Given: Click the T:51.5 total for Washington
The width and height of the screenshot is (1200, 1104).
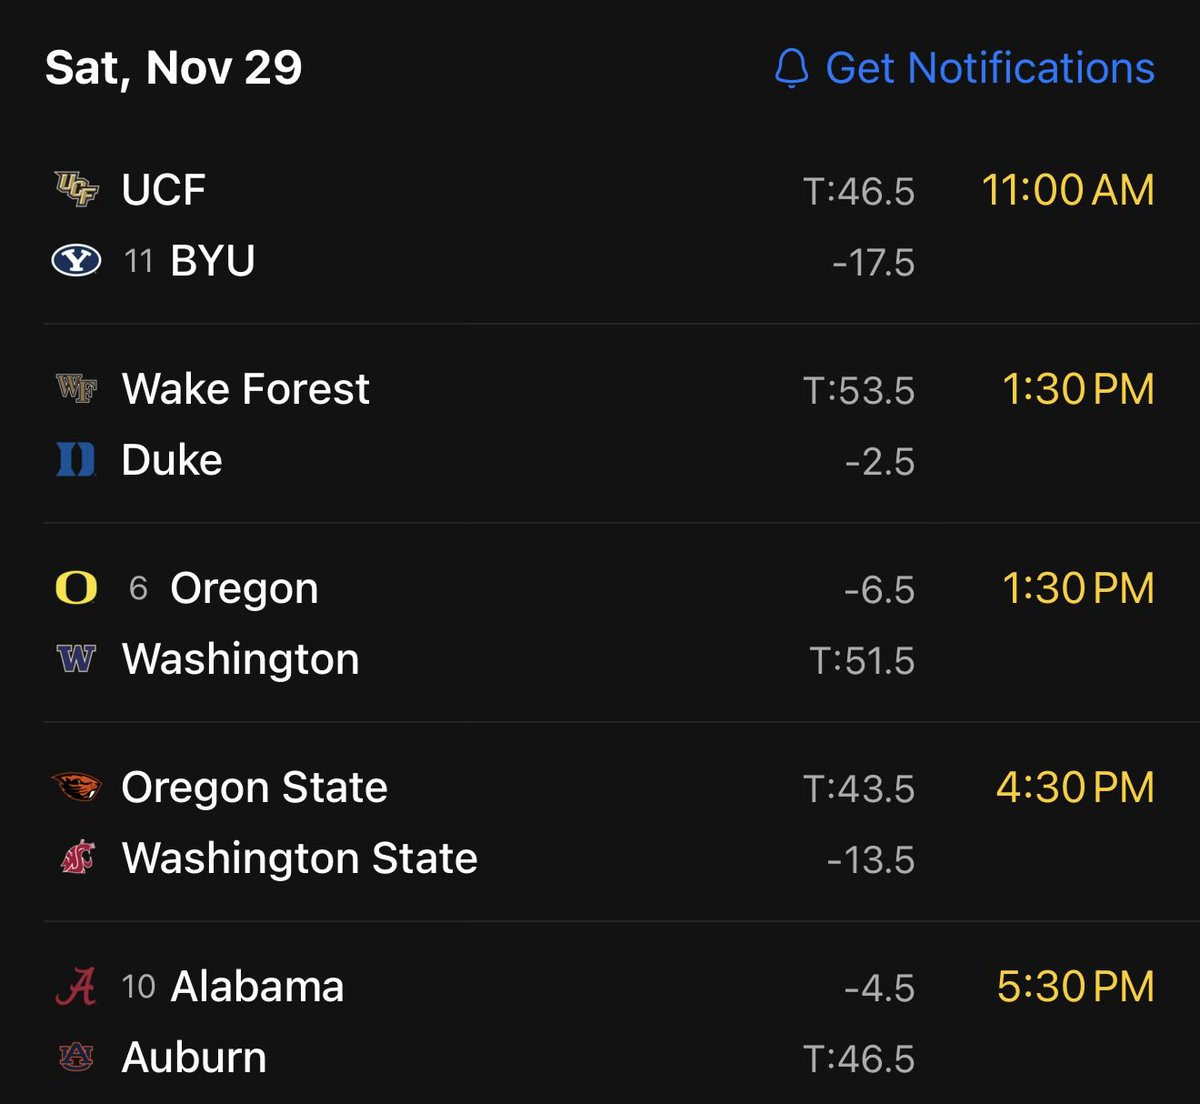Looking at the screenshot, I should pyautogui.click(x=862, y=661).
